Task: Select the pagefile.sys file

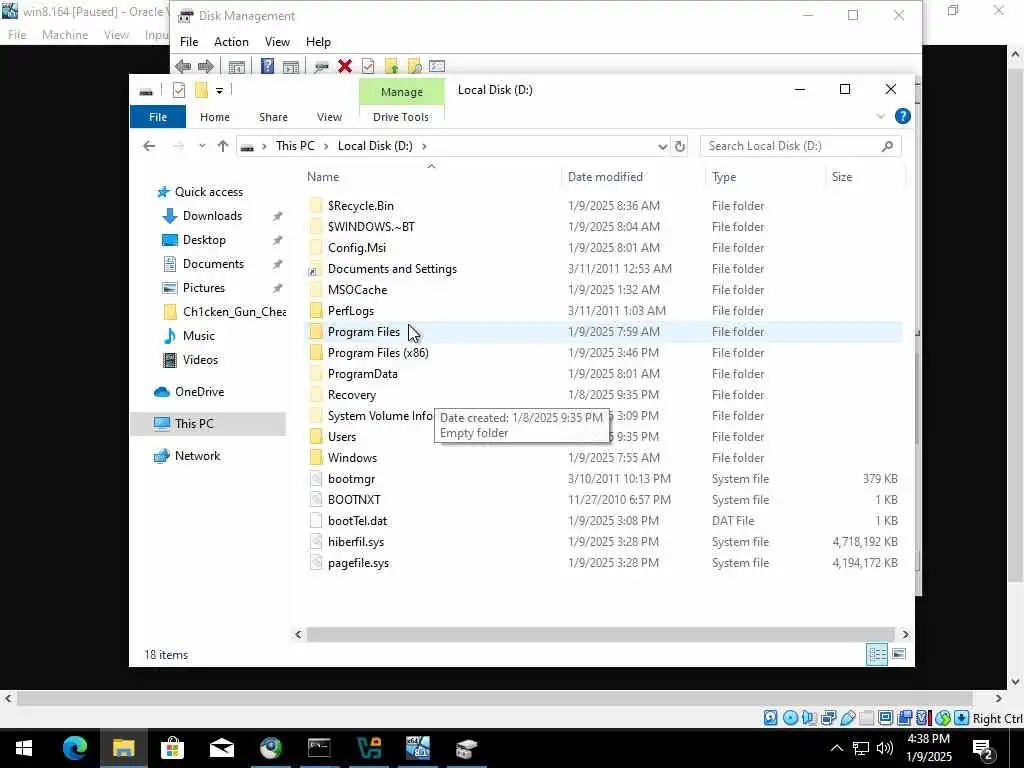Action: click(358, 563)
